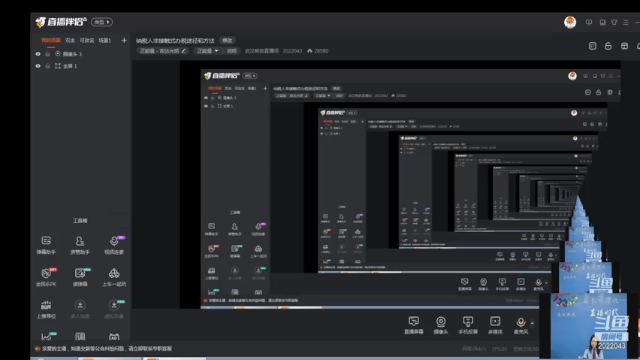Toggle the lock on 摄像头 3 source

47,54
